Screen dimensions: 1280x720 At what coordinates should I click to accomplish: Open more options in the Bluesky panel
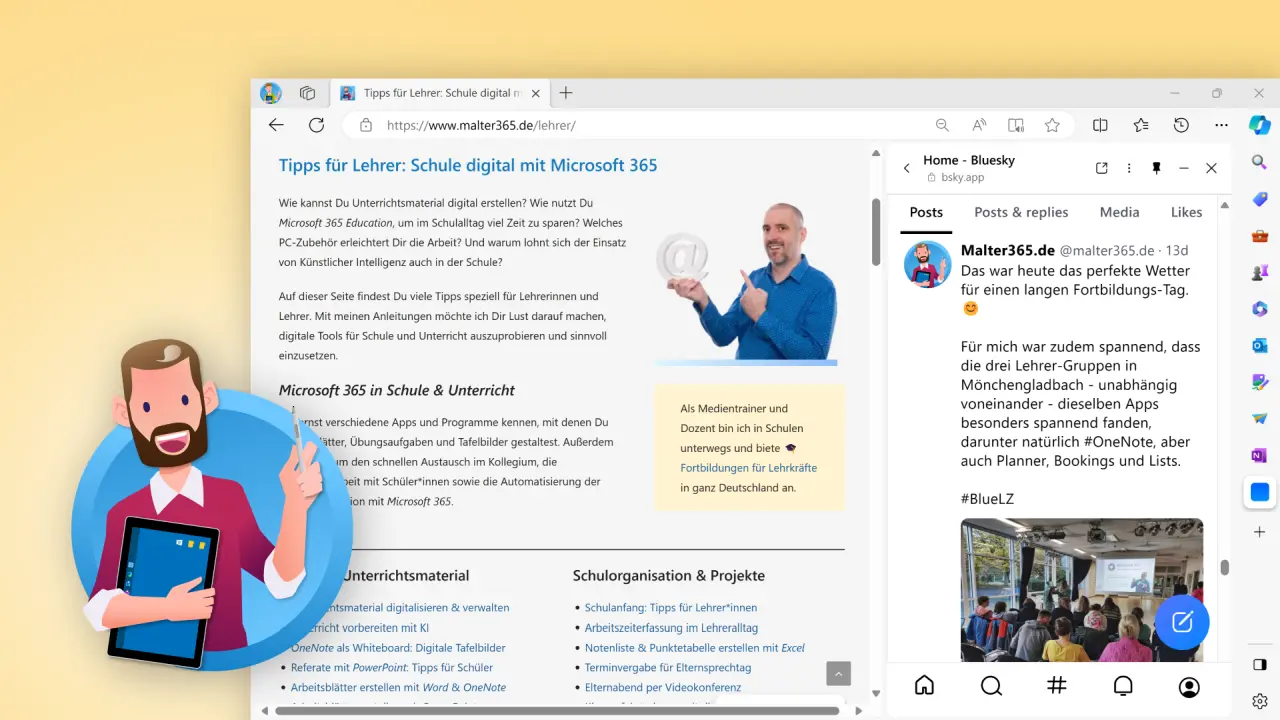click(1129, 168)
